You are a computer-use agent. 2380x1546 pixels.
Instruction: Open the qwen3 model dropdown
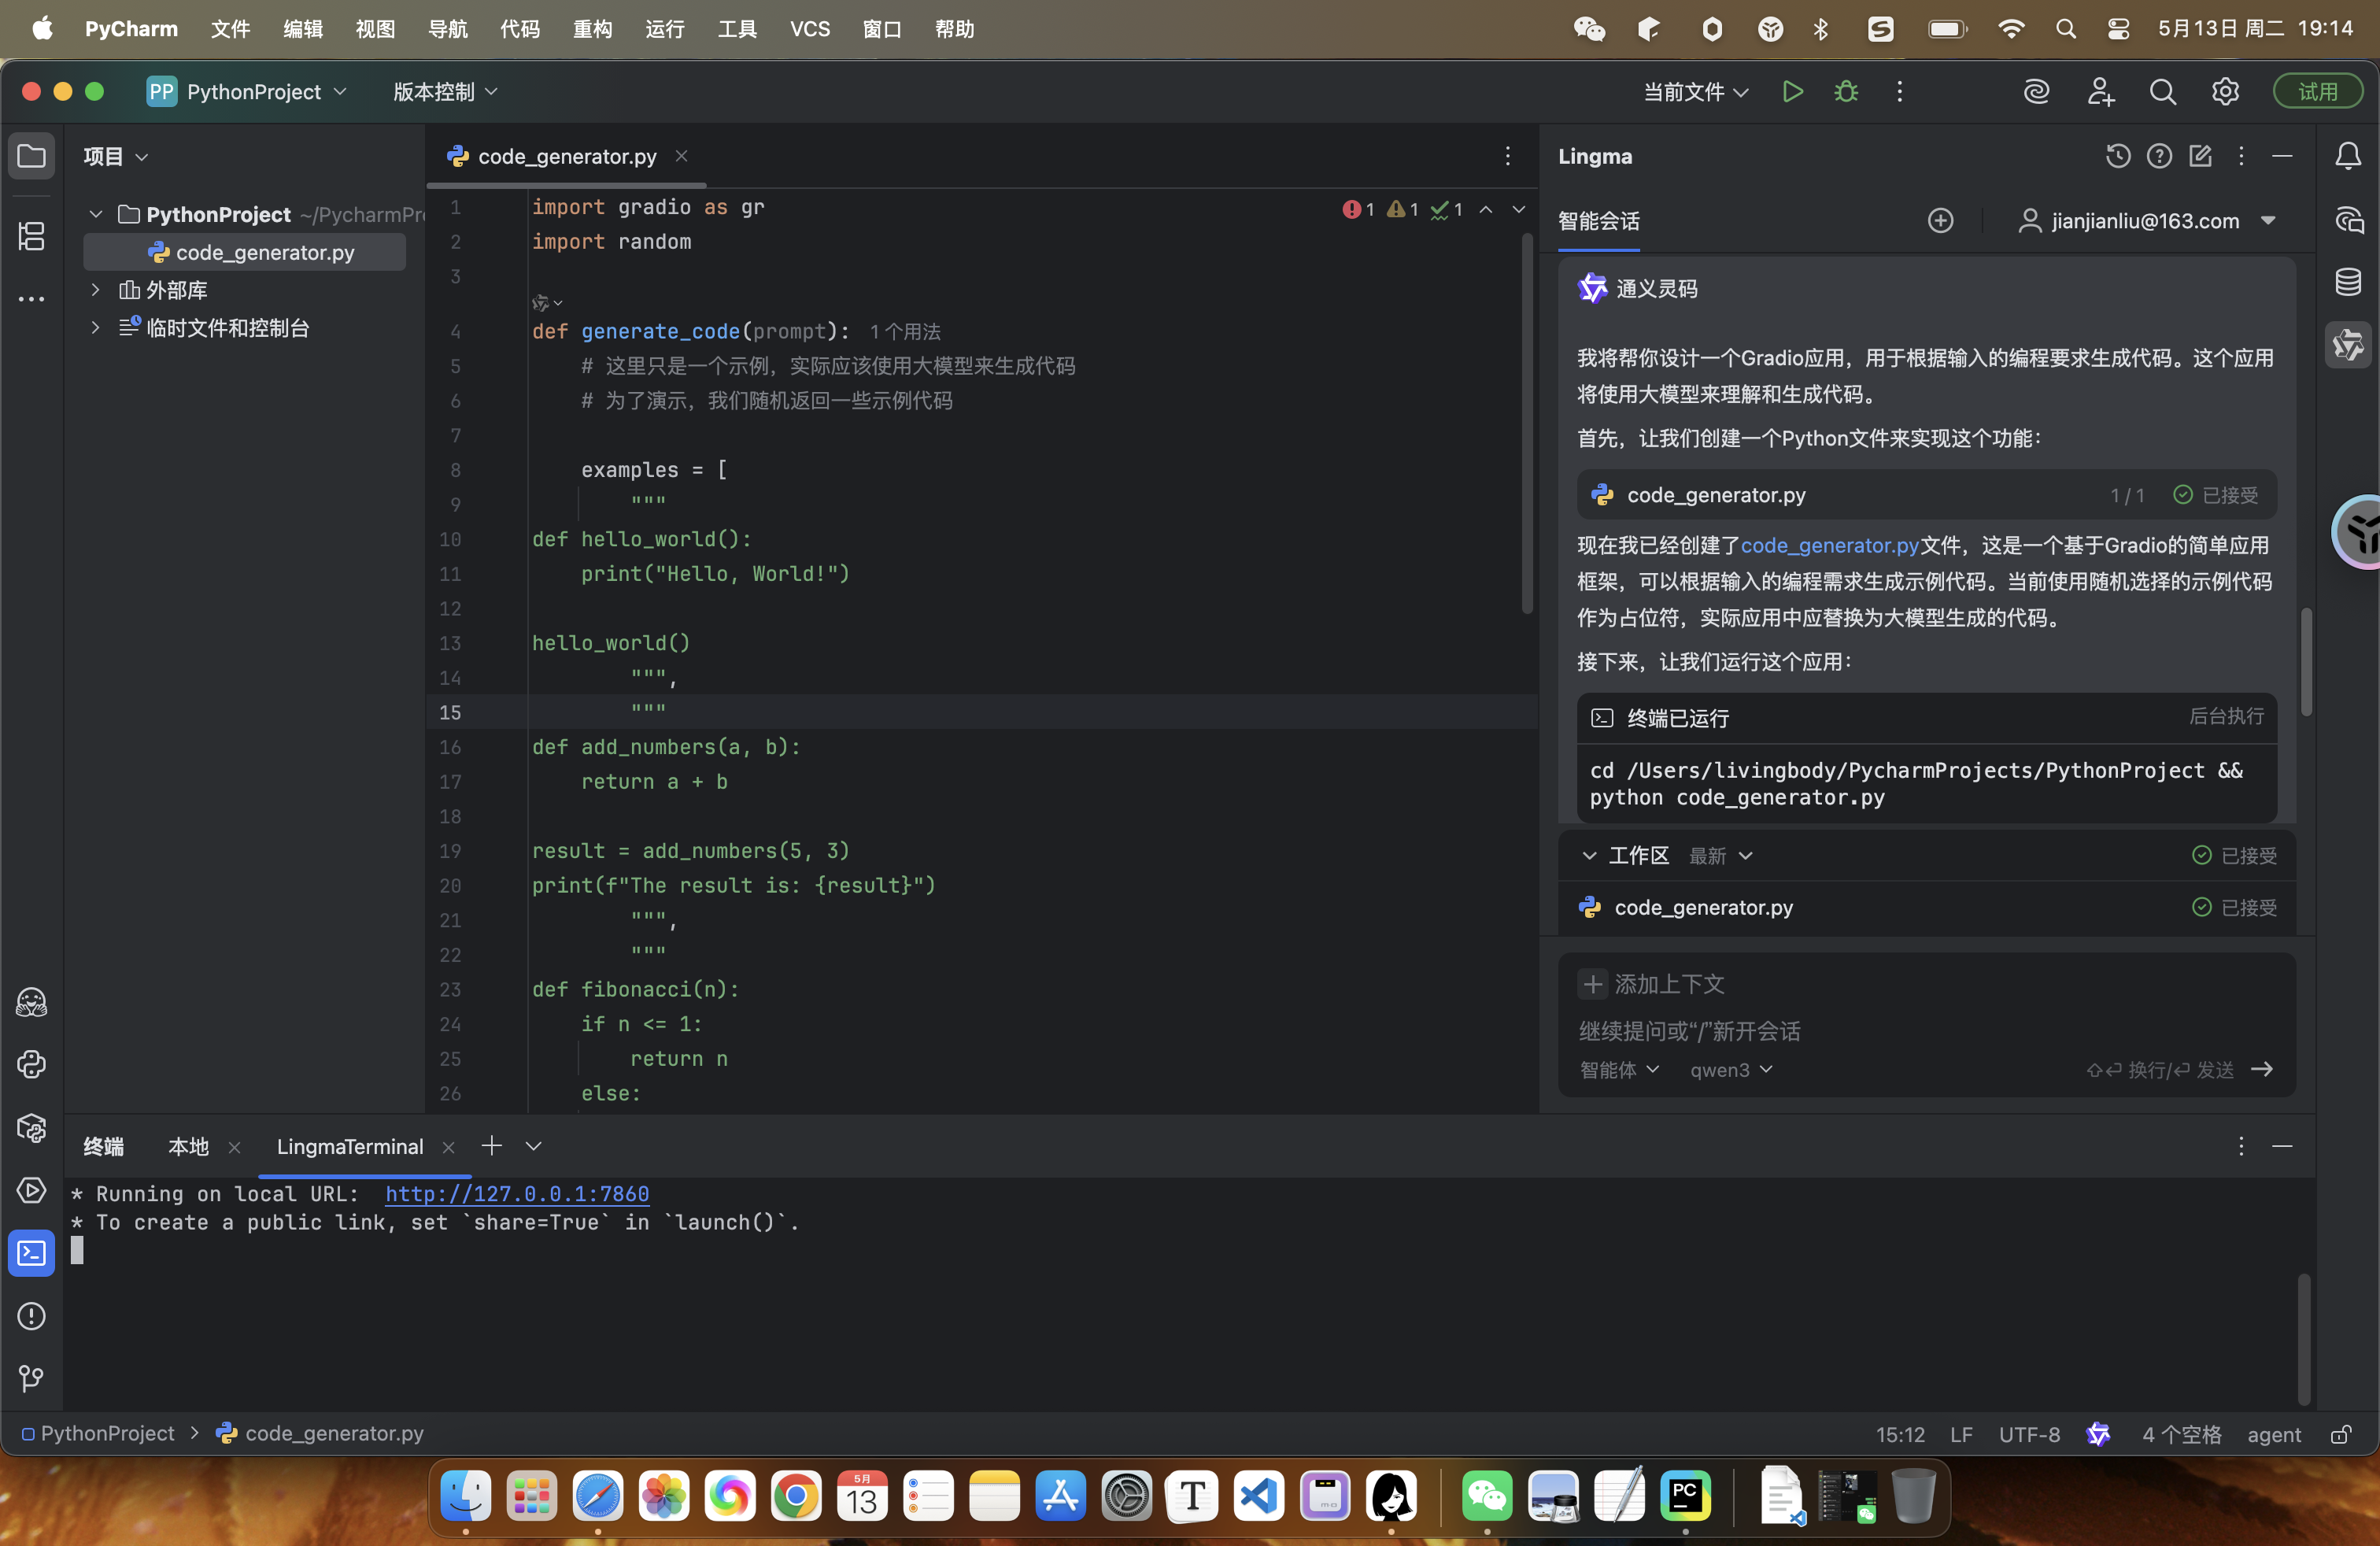point(1730,1070)
